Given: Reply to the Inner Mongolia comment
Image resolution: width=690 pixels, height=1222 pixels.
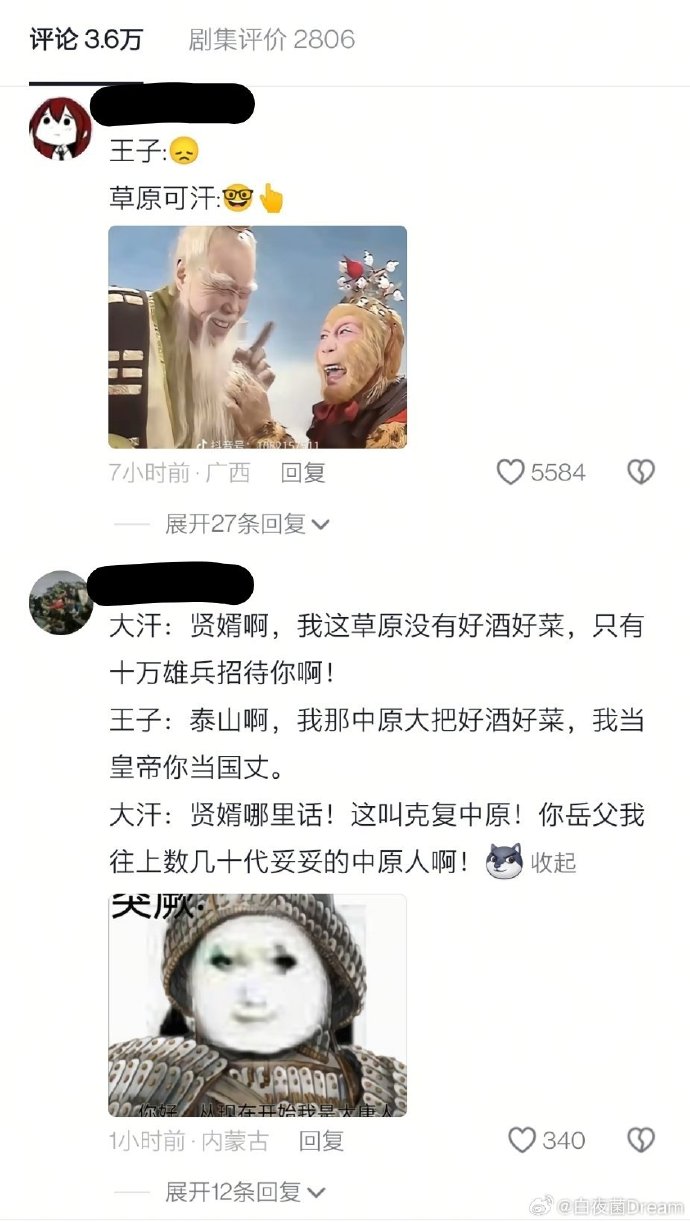Looking at the screenshot, I should [321, 1140].
